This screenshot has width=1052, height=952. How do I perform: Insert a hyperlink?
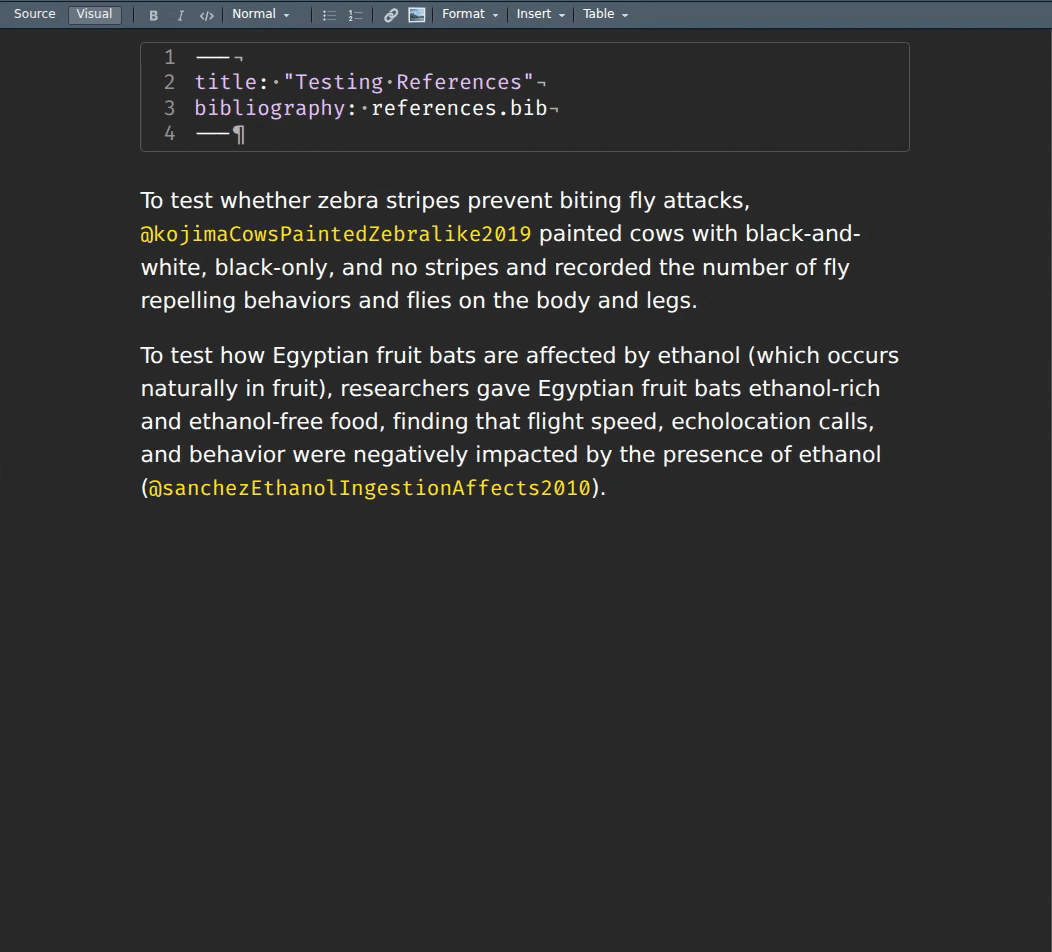tap(391, 14)
